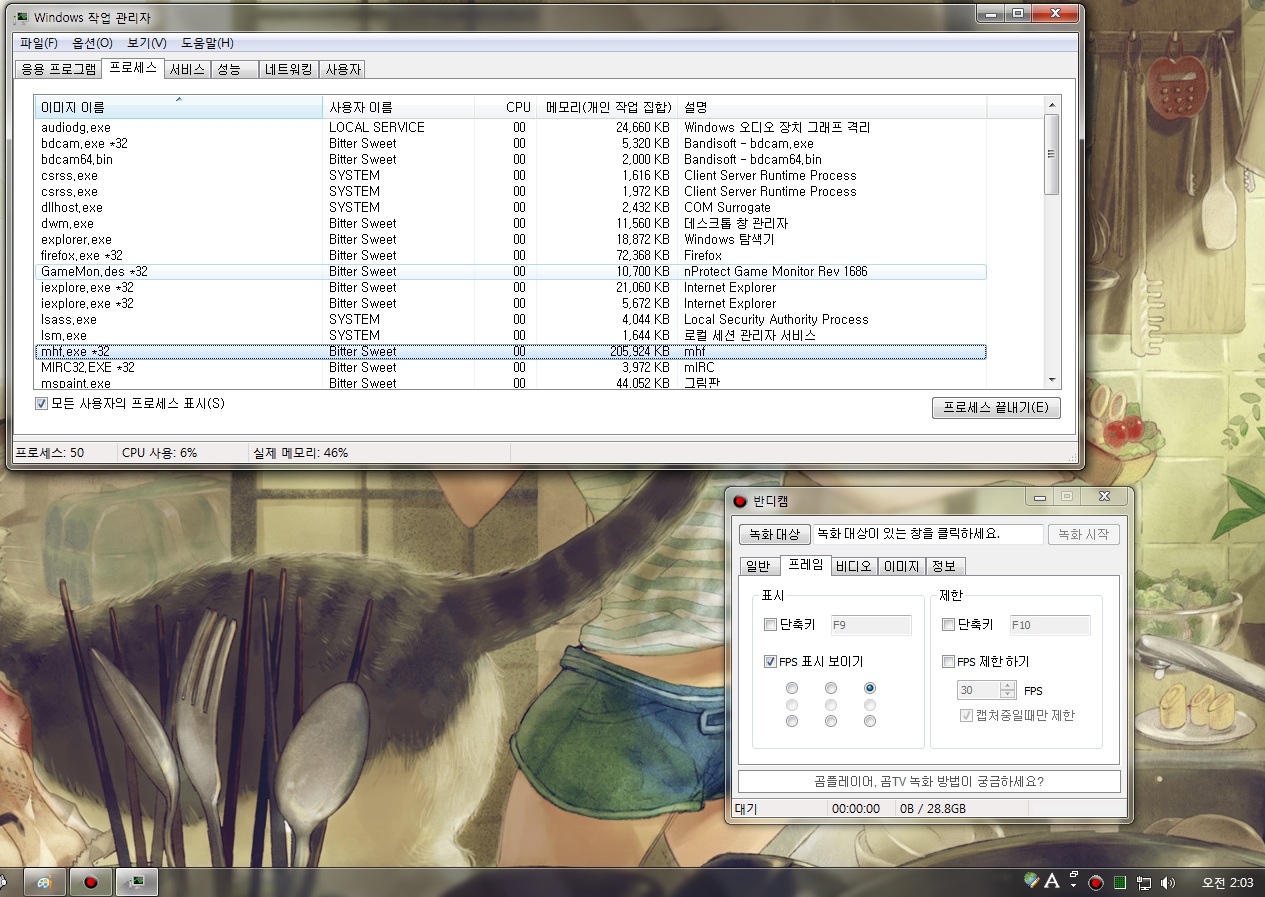Open Bandicam's 정보 tab
Image resolution: width=1265 pixels, height=897 pixels.
945,566
